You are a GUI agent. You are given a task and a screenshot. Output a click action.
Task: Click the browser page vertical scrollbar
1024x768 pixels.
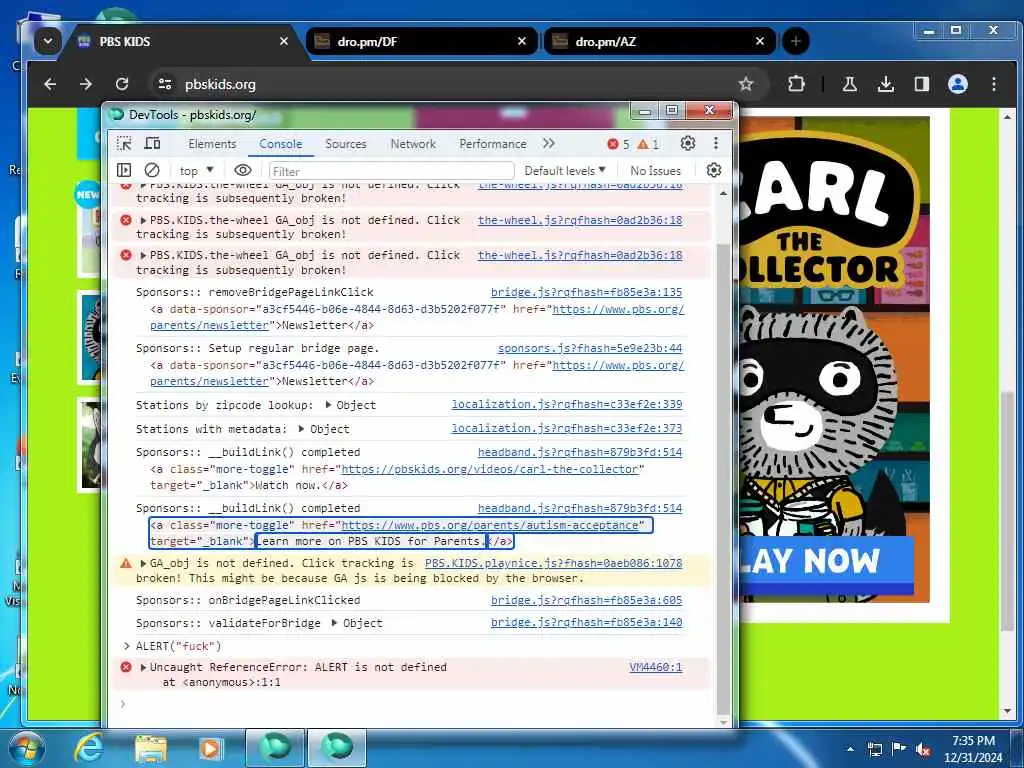coord(1008,511)
